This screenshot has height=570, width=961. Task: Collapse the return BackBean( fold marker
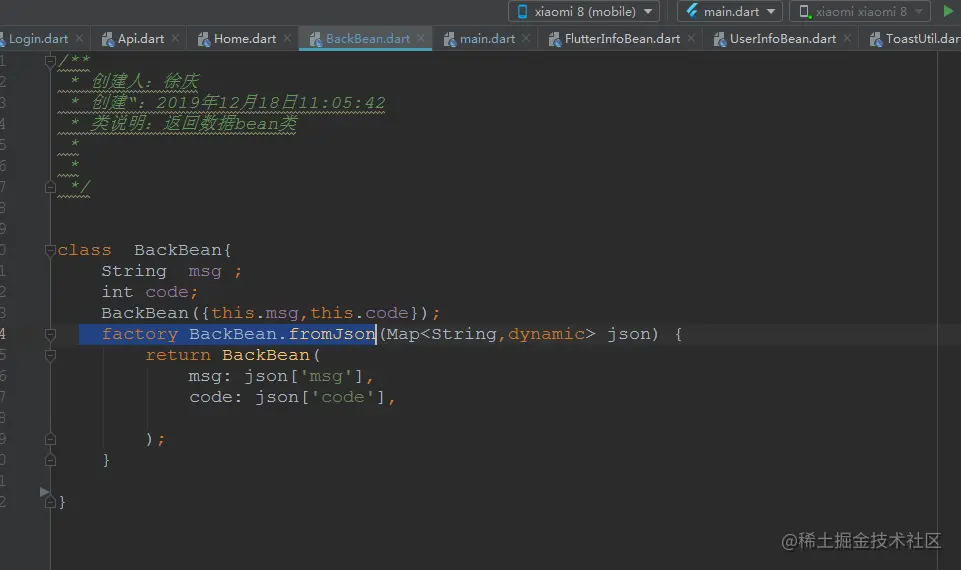(x=50, y=355)
